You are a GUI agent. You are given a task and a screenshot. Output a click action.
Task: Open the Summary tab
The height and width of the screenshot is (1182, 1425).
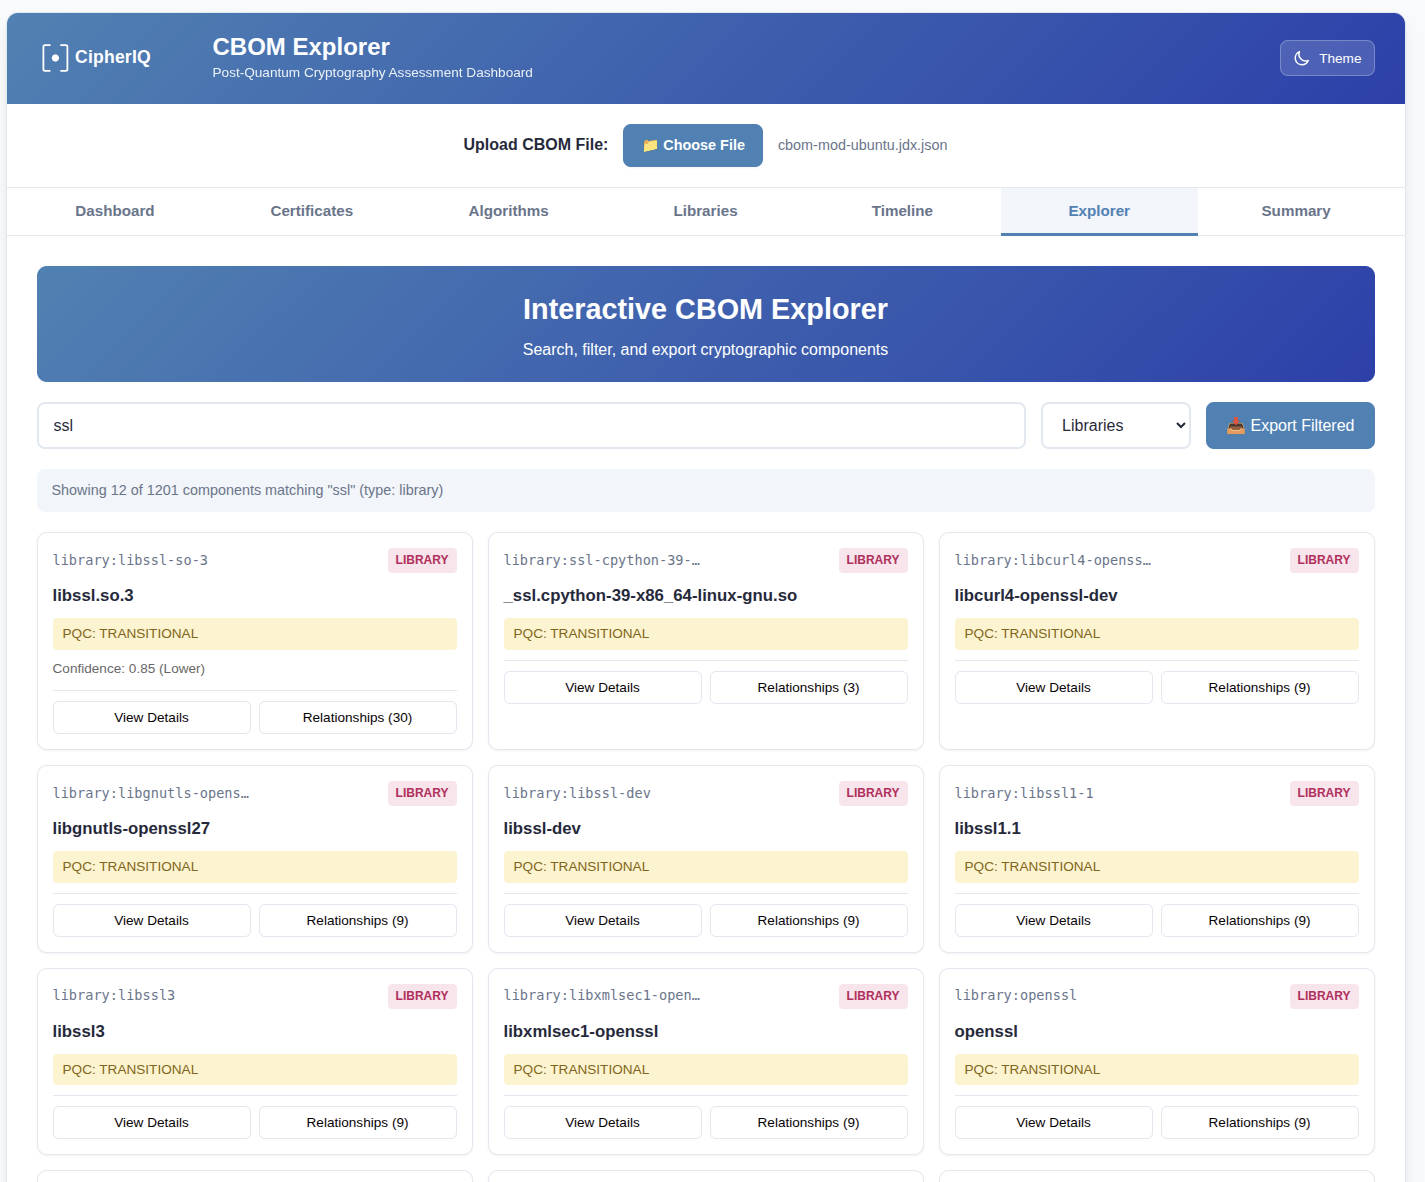click(x=1295, y=211)
